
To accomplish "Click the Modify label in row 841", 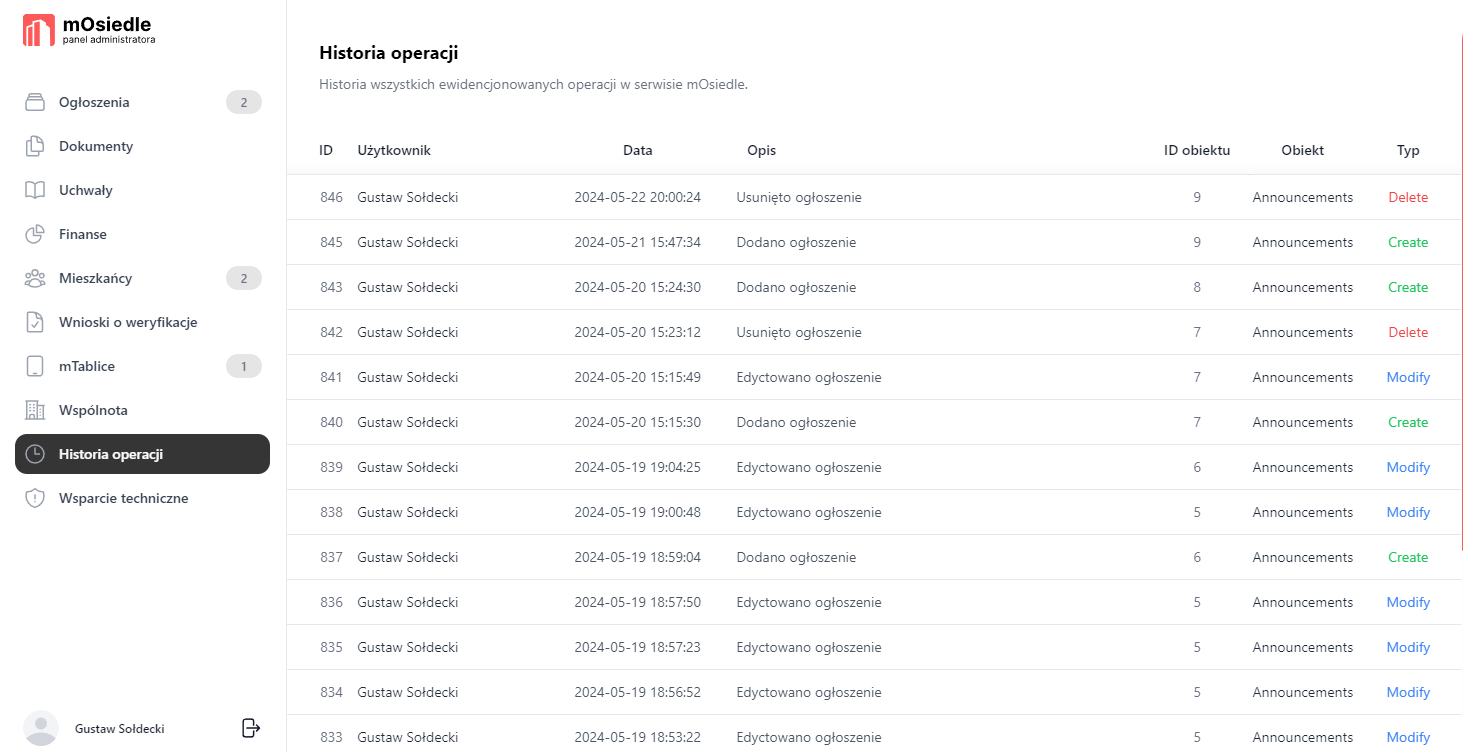I will (1408, 377).
